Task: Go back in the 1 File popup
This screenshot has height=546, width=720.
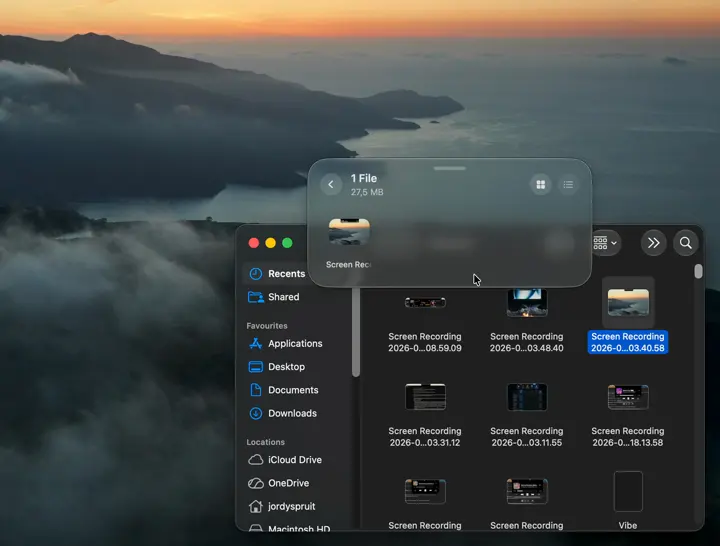Action: pos(331,185)
